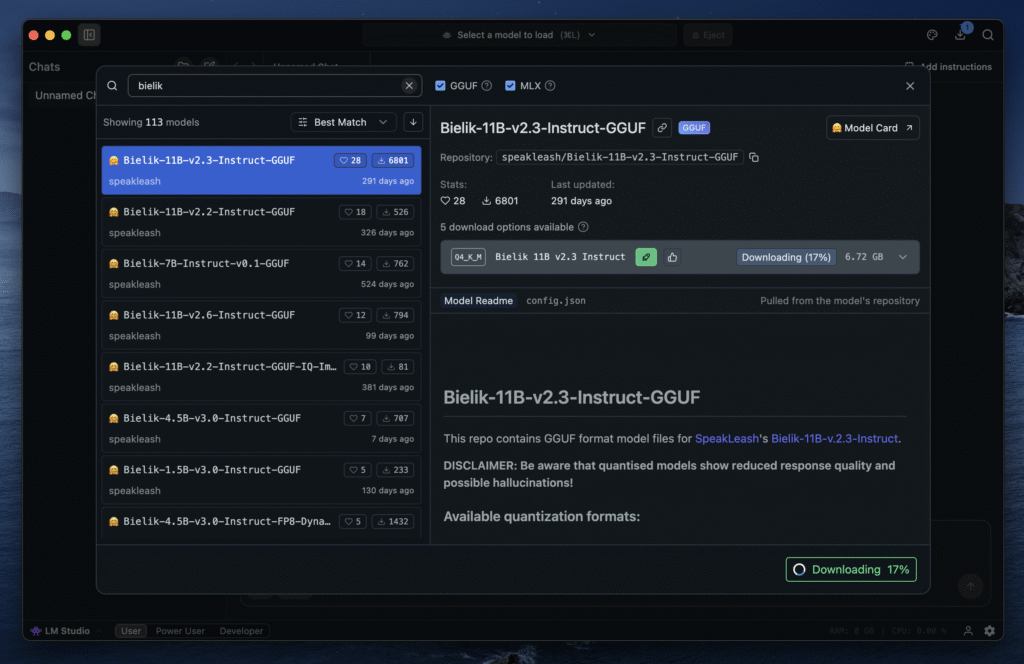
Task: Click the link icon beside model title
Action: 661,128
